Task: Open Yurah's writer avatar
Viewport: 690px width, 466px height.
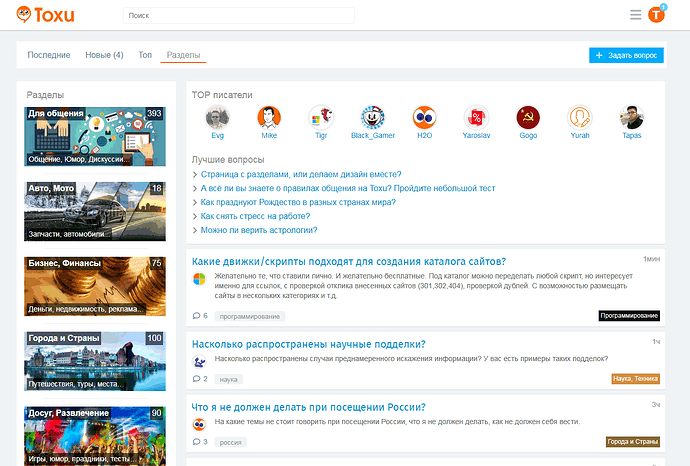Action: (580, 117)
